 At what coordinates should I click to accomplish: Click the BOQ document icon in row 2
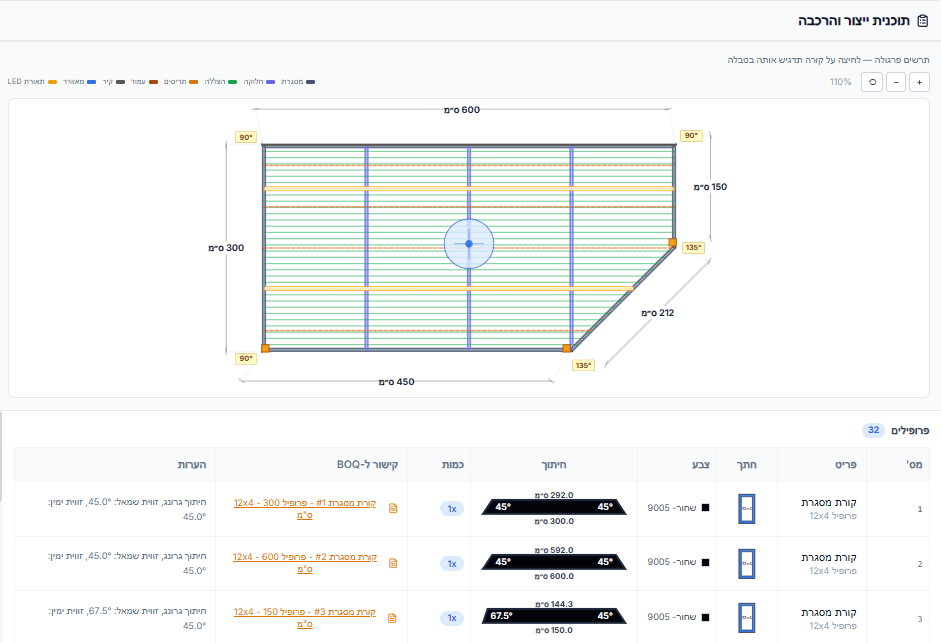(393, 563)
